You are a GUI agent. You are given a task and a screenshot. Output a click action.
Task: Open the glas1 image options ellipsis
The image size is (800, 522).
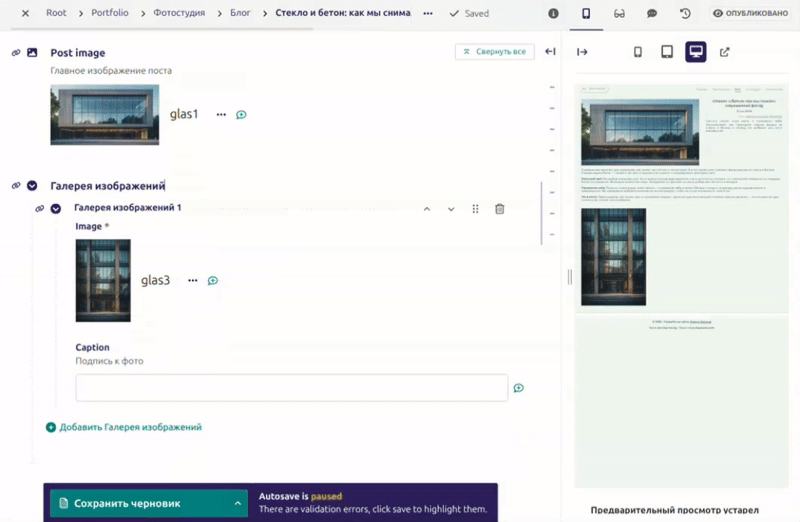click(x=221, y=114)
